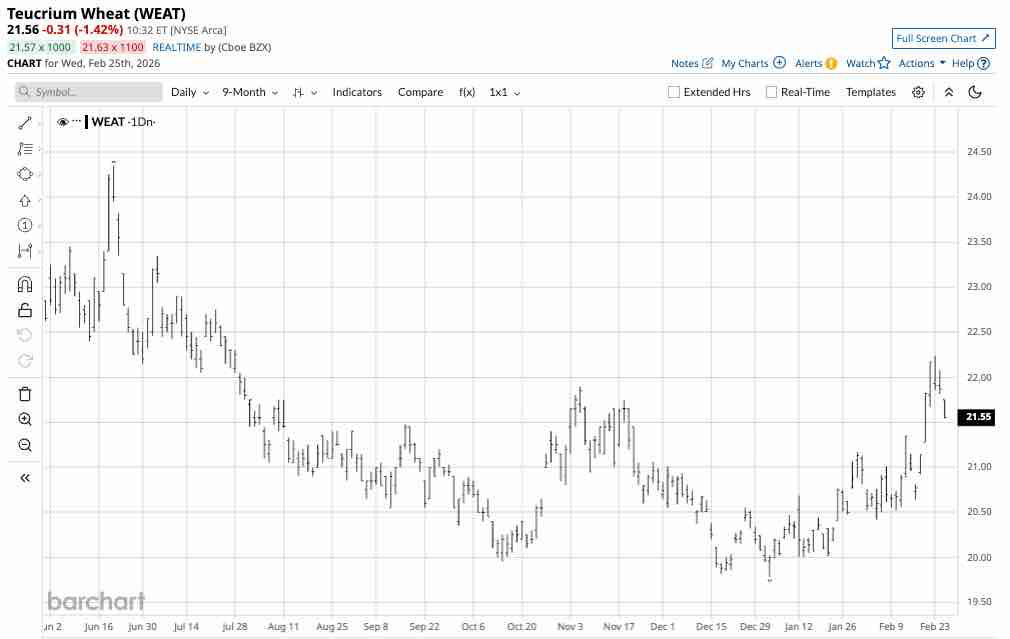Open the Indicators menu
Image resolution: width=1010 pixels, height=639 pixels.
coord(357,92)
